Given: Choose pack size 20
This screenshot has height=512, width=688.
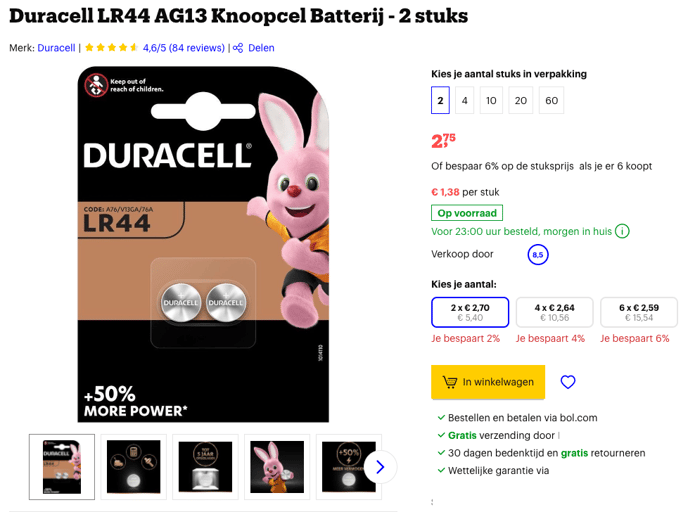Looking at the screenshot, I should (520, 100).
